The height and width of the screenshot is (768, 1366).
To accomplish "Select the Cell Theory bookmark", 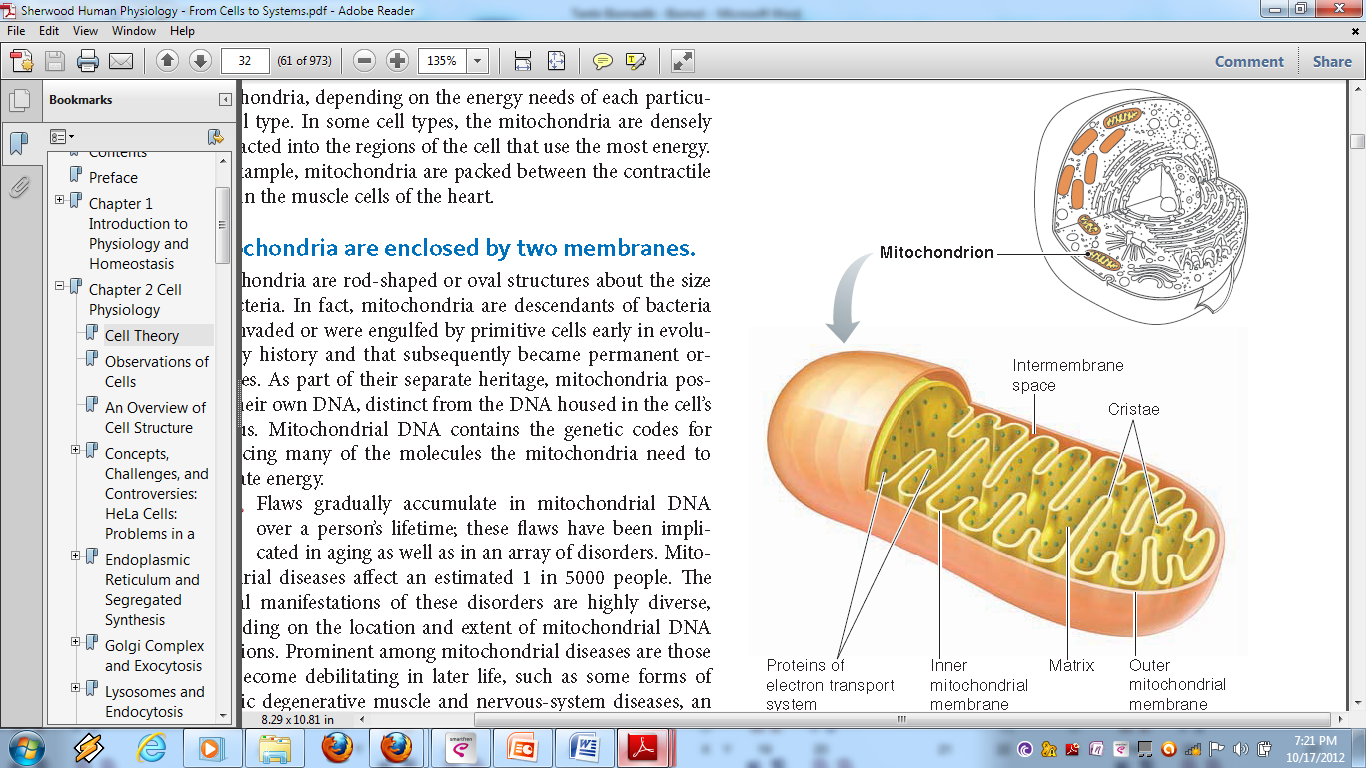I will pyautogui.click(x=142, y=336).
